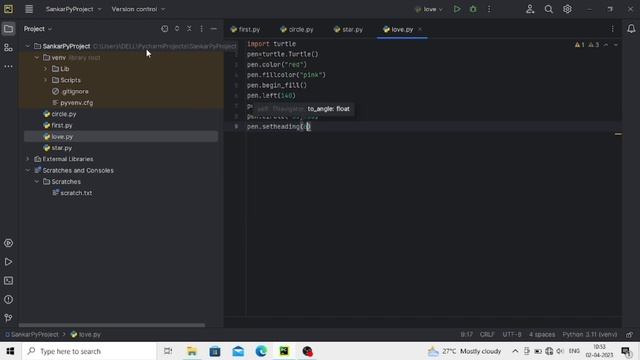Open SankarPyProject project dropdown

pyautogui.click(x=73, y=9)
